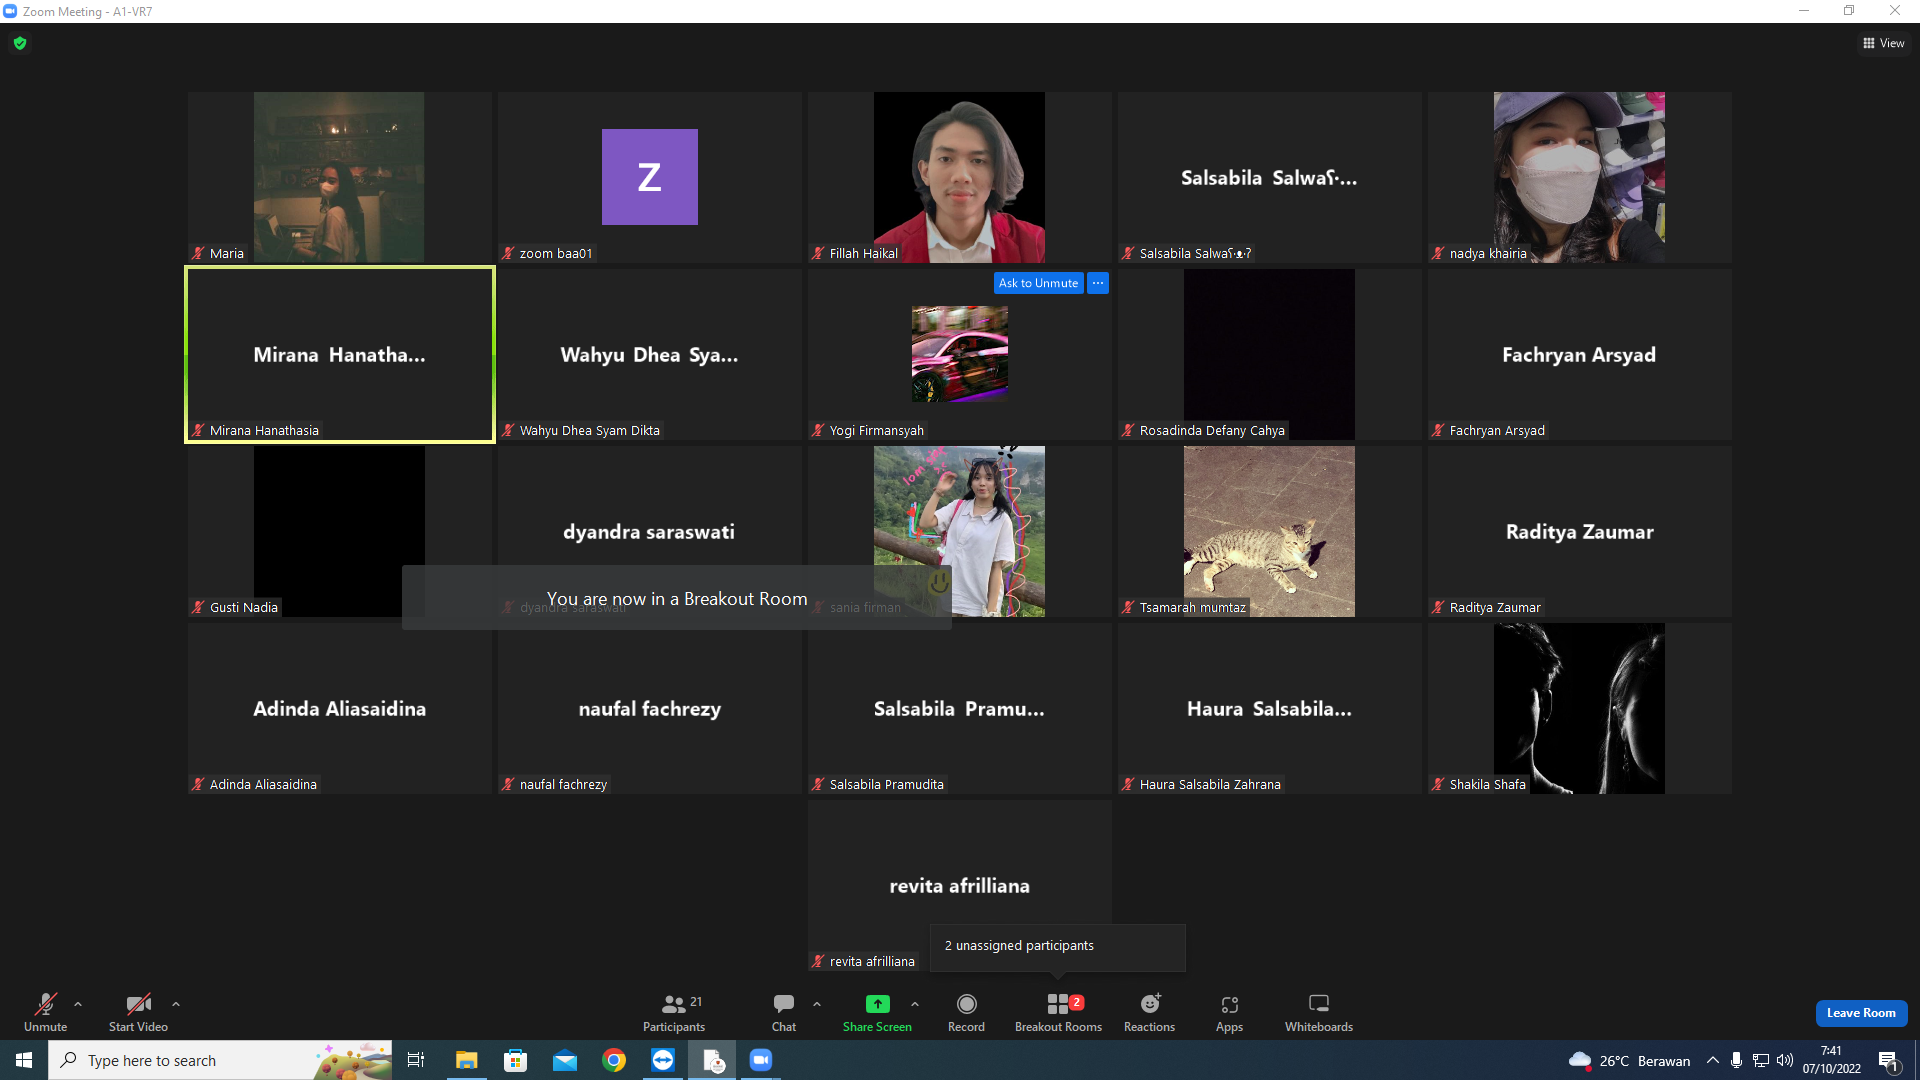This screenshot has width=1920, height=1080.
Task: Open the Mail app from the taskbar
Action: click(565, 1060)
